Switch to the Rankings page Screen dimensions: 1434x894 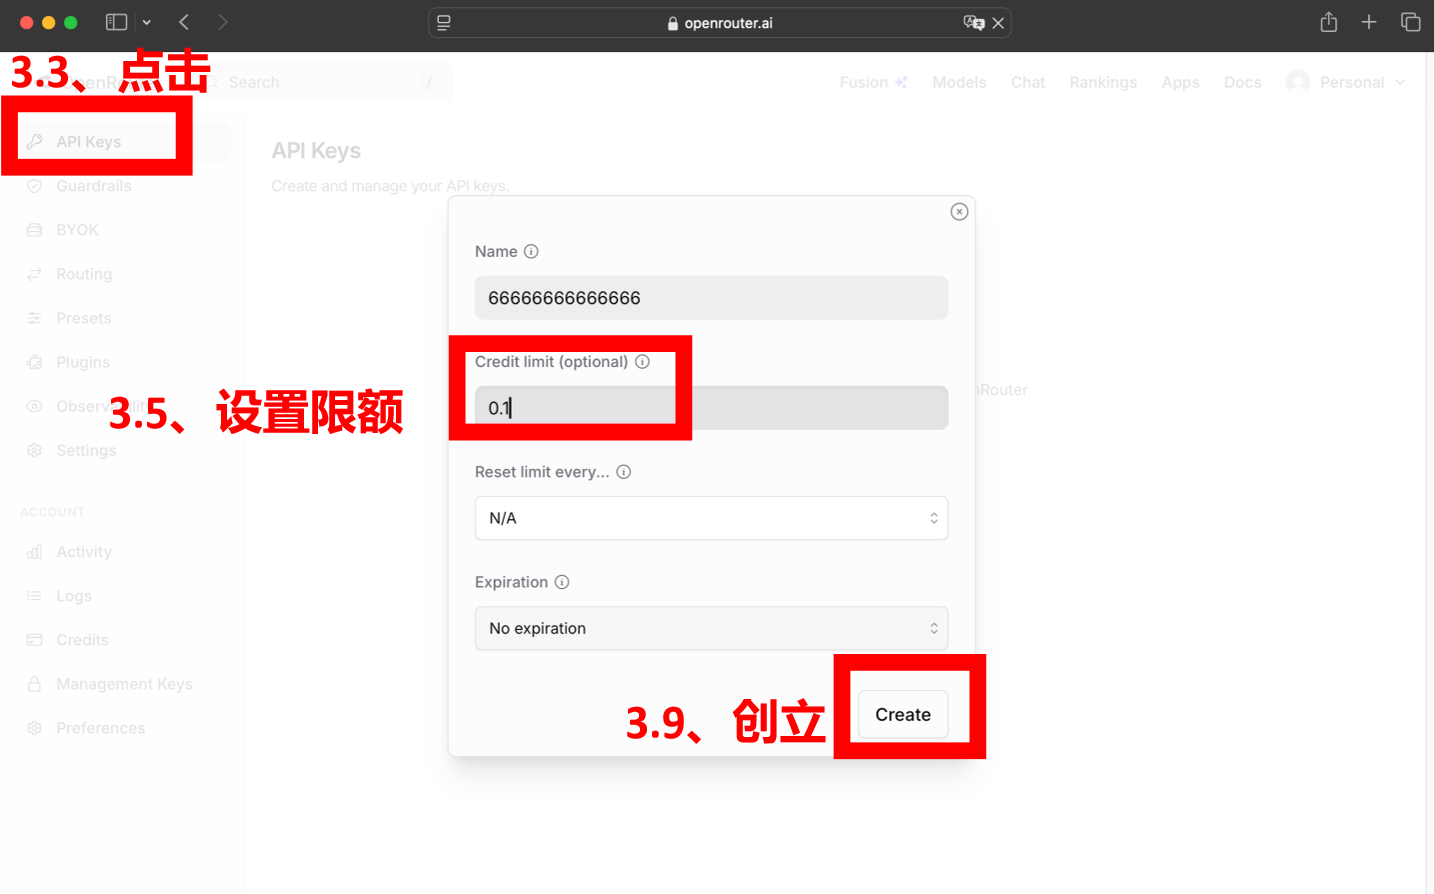click(x=1103, y=82)
